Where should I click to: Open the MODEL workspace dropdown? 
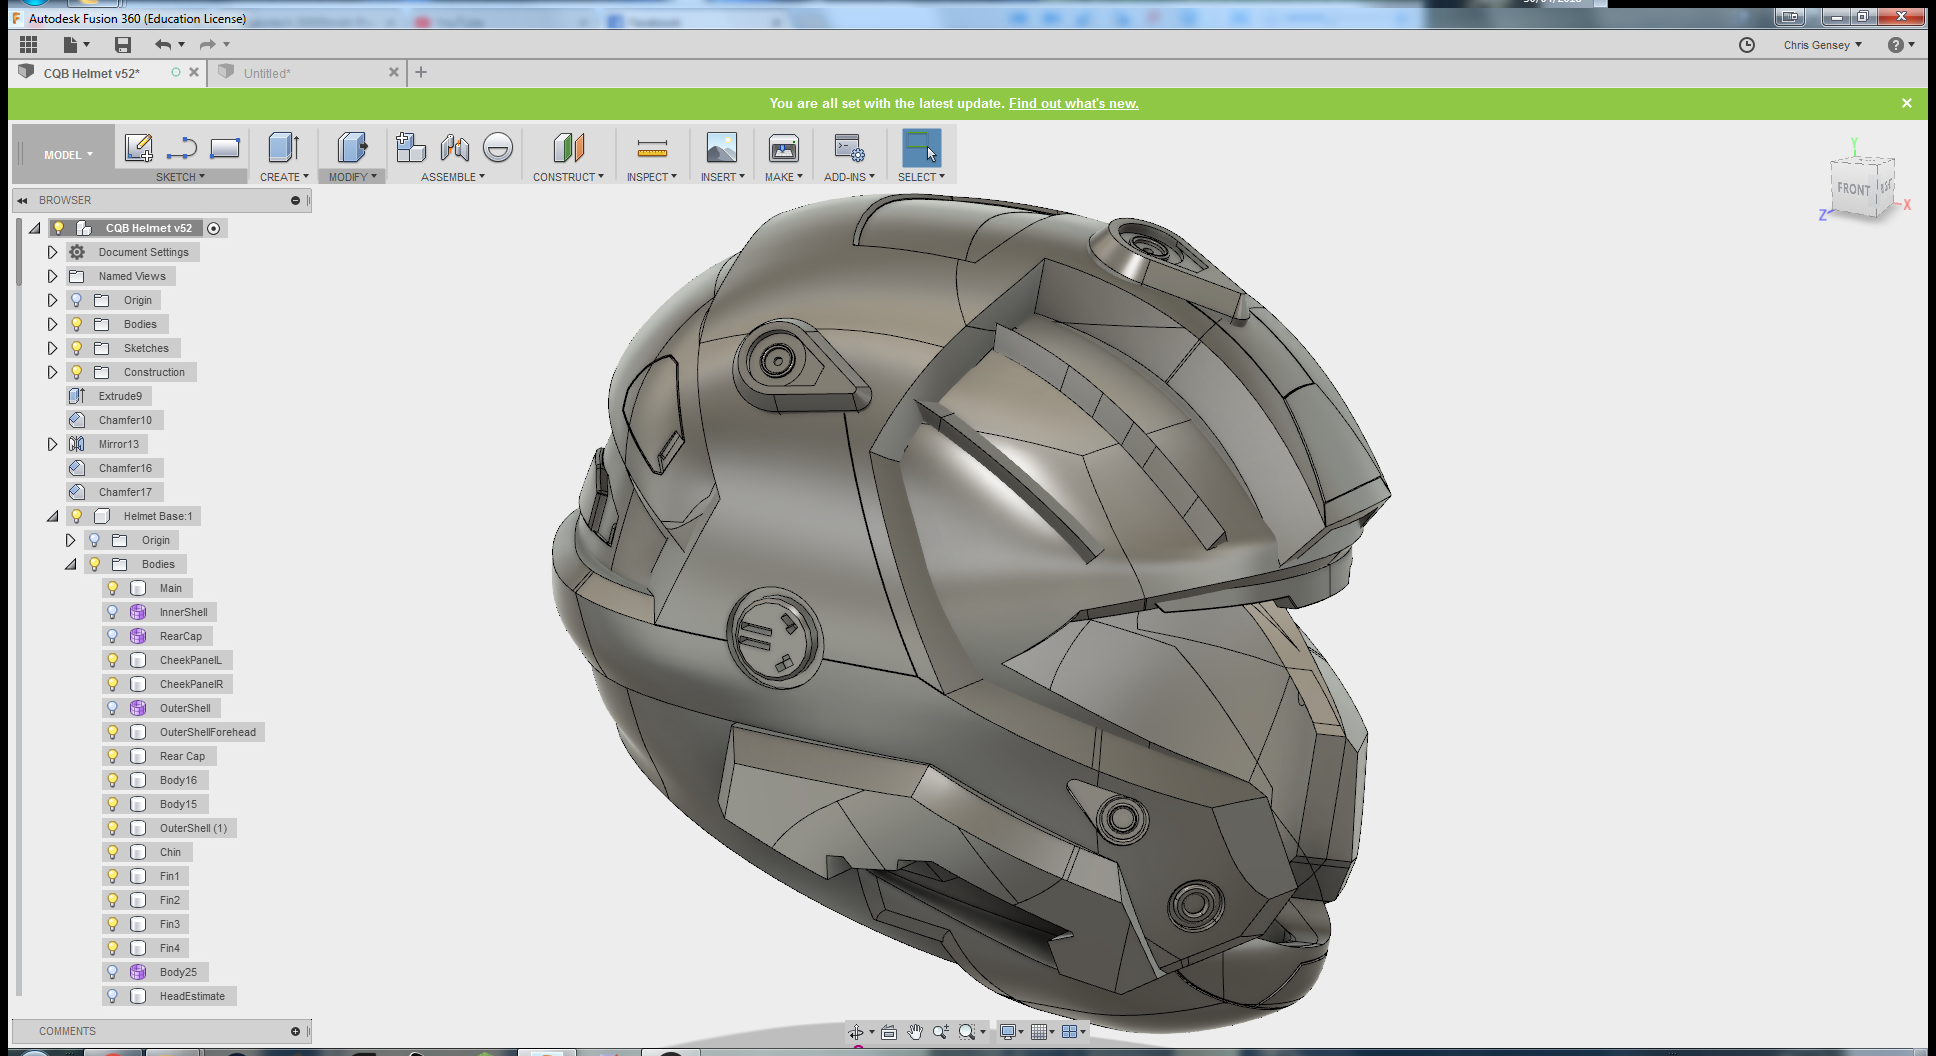click(x=67, y=155)
